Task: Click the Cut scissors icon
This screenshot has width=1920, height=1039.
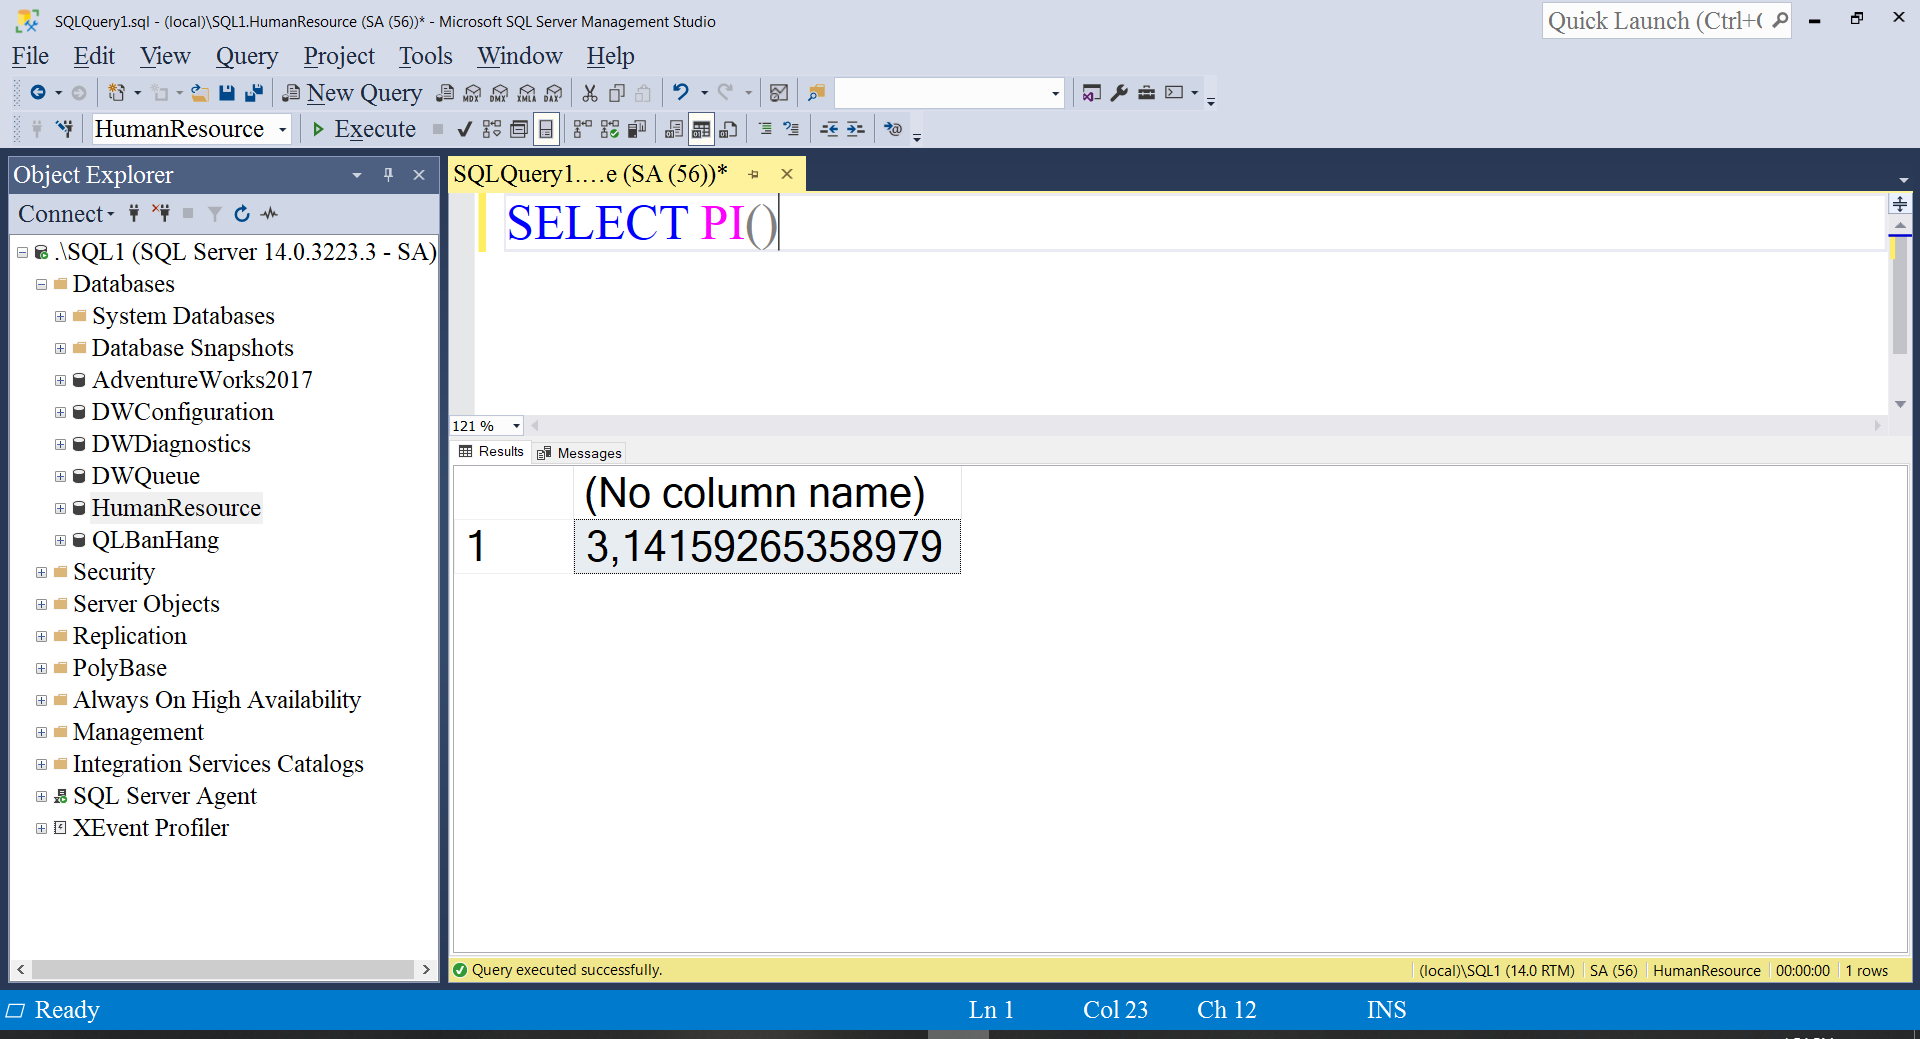Action: (x=590, y=93)
